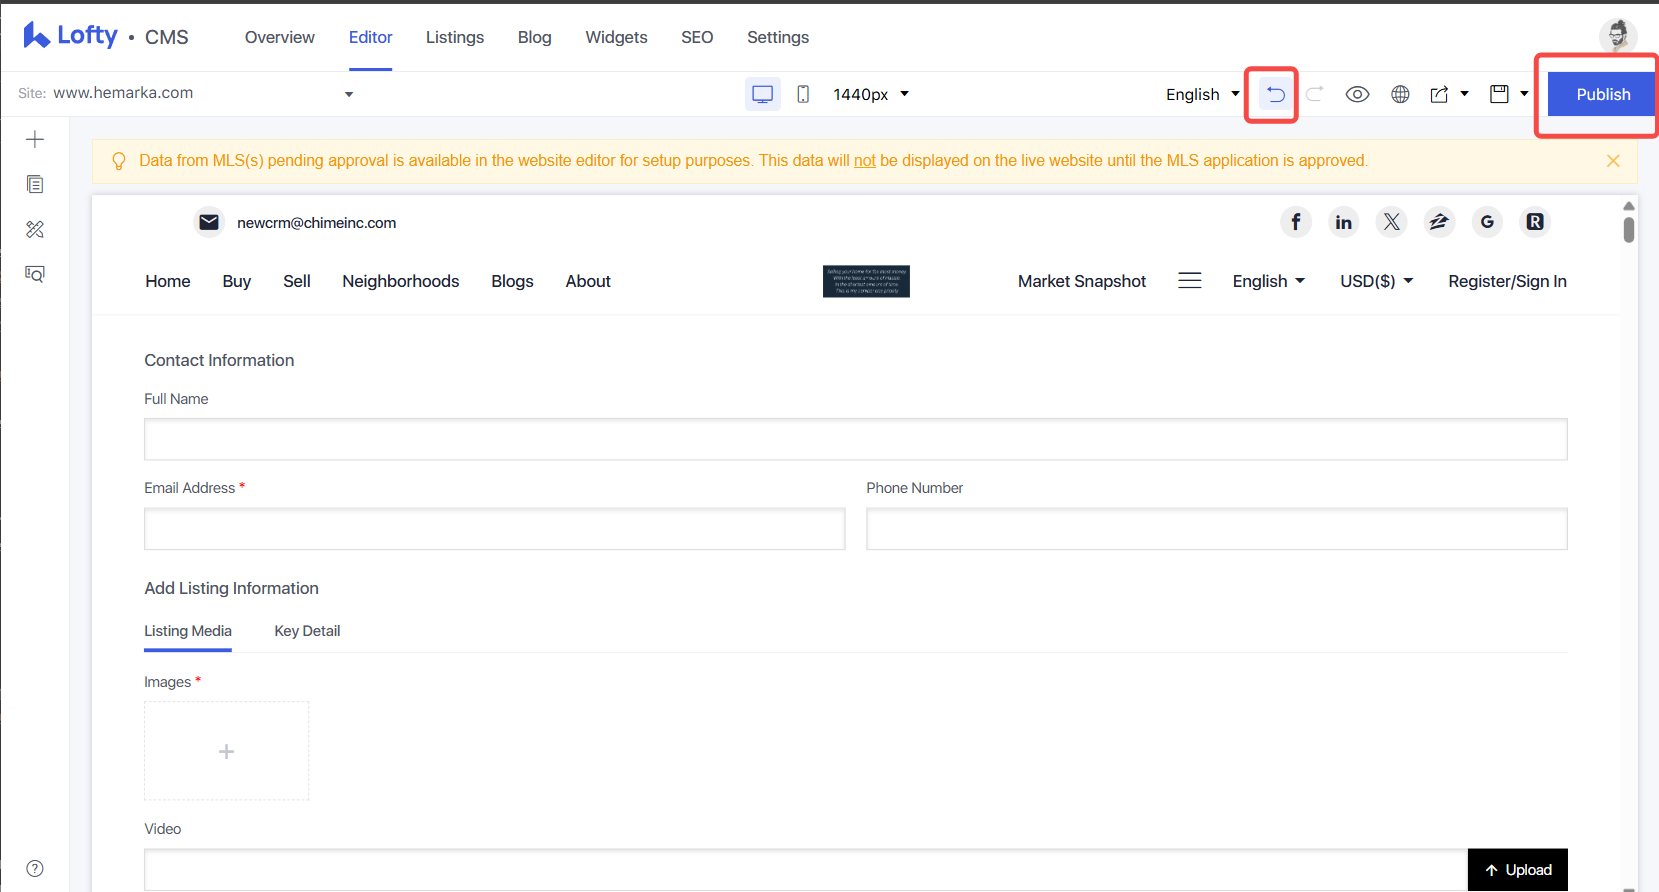Click the Upload video button
The width and height of the screenshot is (1659, 892).
coord(1518,869)
